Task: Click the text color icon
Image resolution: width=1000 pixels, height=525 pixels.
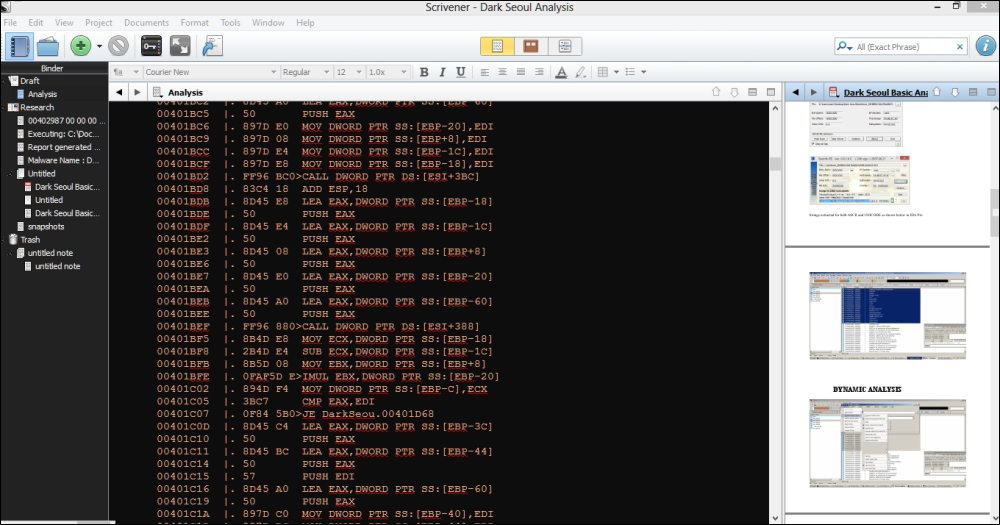Action: (561, 72)
